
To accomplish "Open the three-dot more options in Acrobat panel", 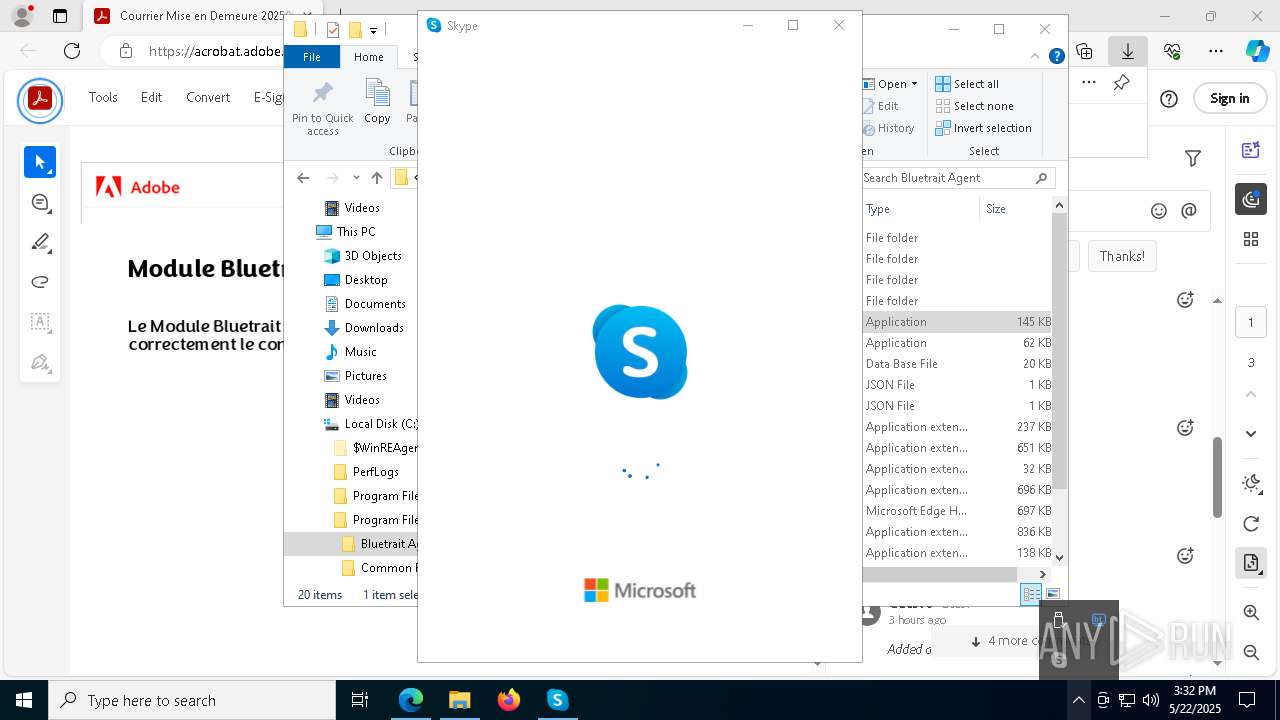I will click(x=1089, y=82).
